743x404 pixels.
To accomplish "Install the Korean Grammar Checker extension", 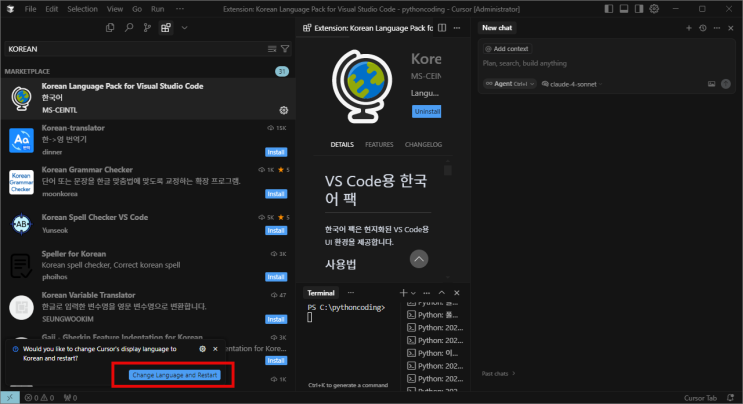I will point(276,194).
